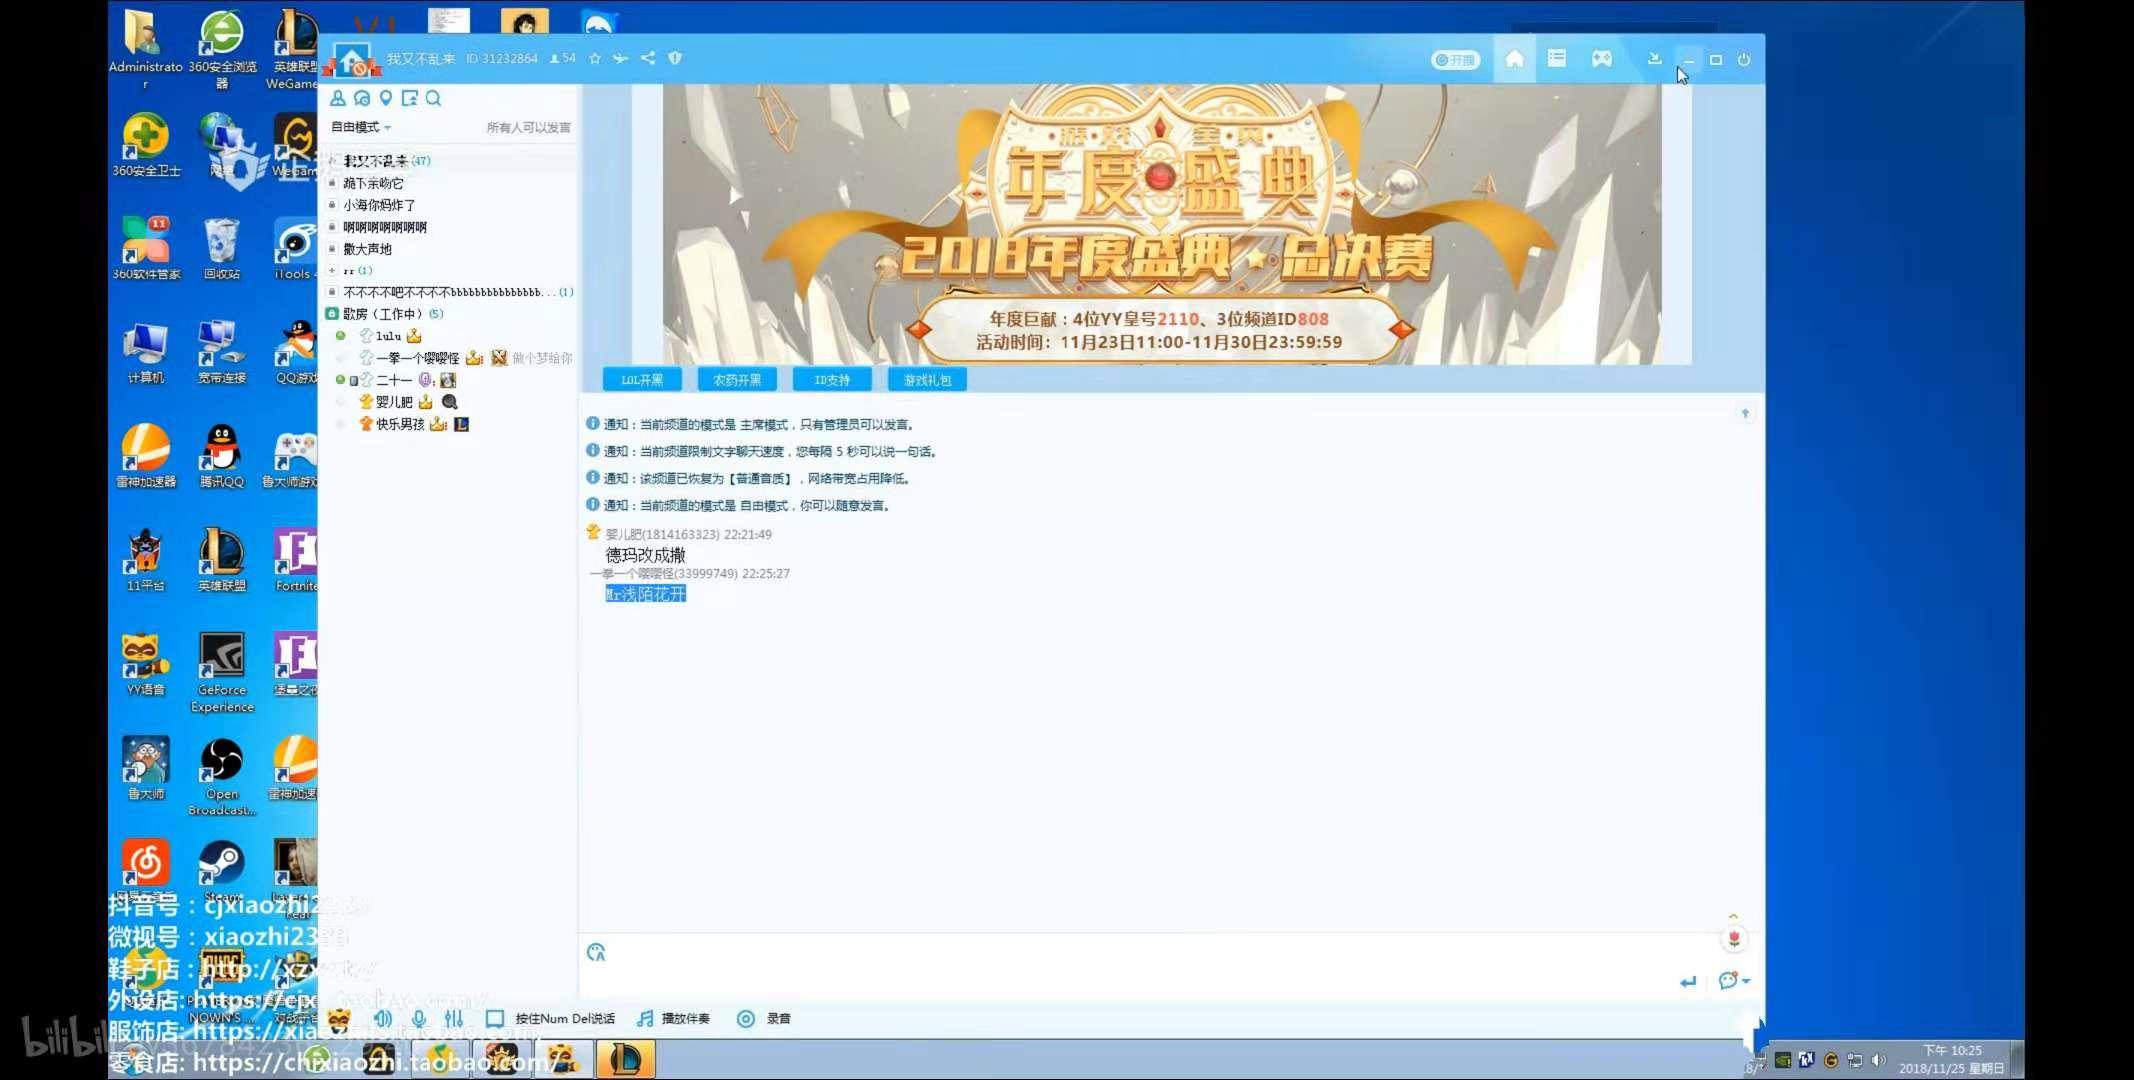Open the game center controller icon

tap(1601, 60)
